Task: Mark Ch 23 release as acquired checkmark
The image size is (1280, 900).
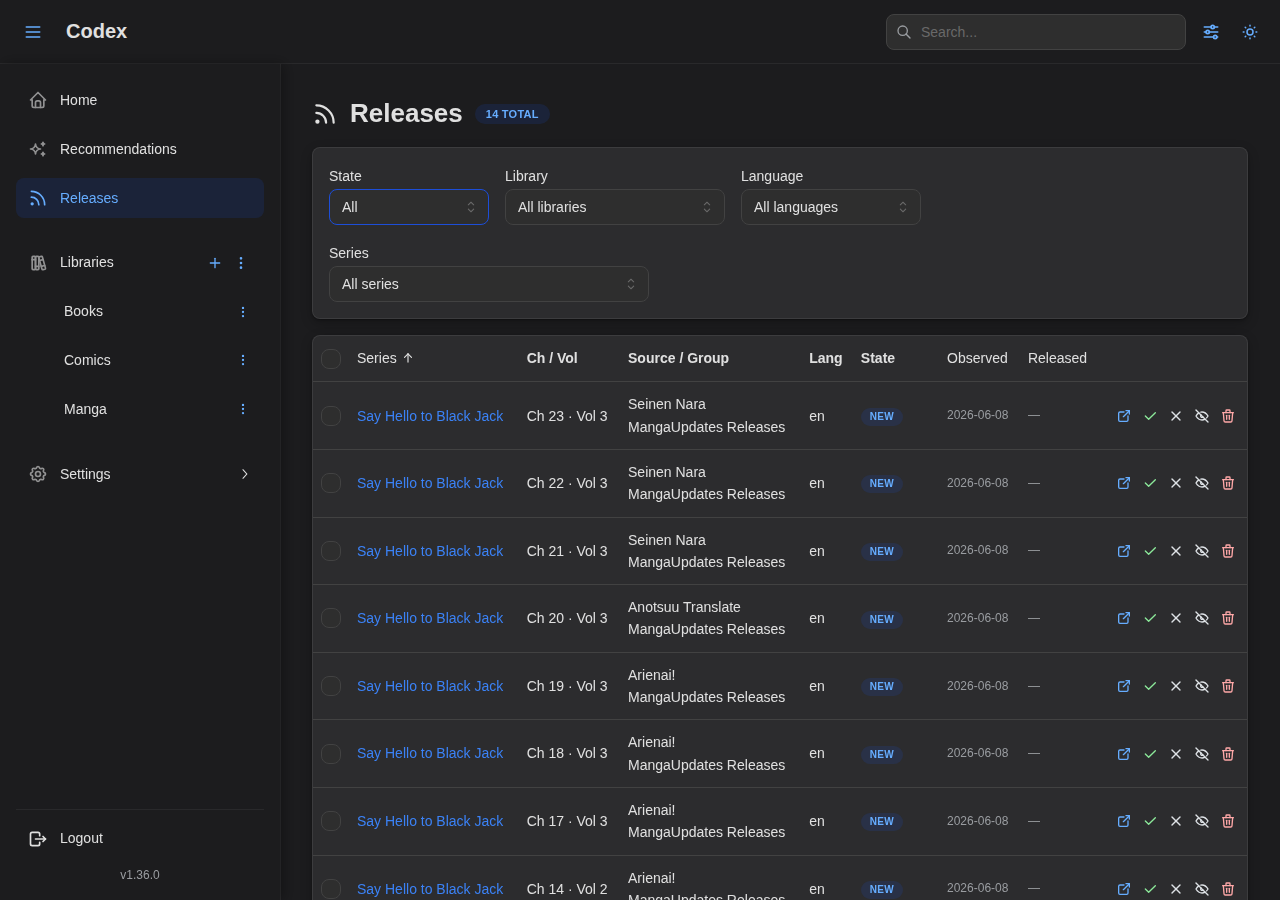Action: pyautogui.click(x=1150, y=416)
